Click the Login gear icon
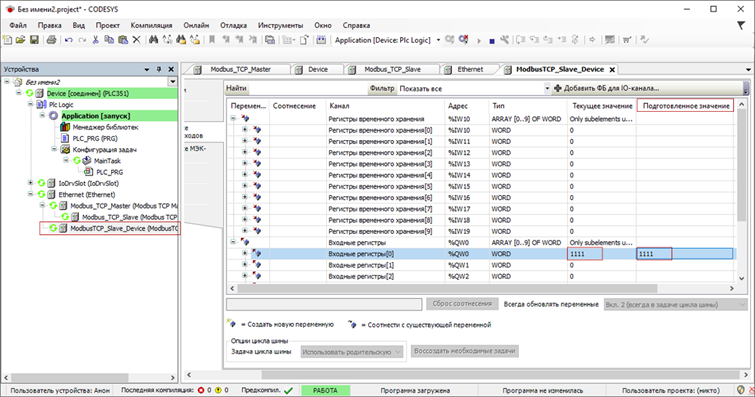This screenshot has height=397, width=755. [x=449, y=40]
